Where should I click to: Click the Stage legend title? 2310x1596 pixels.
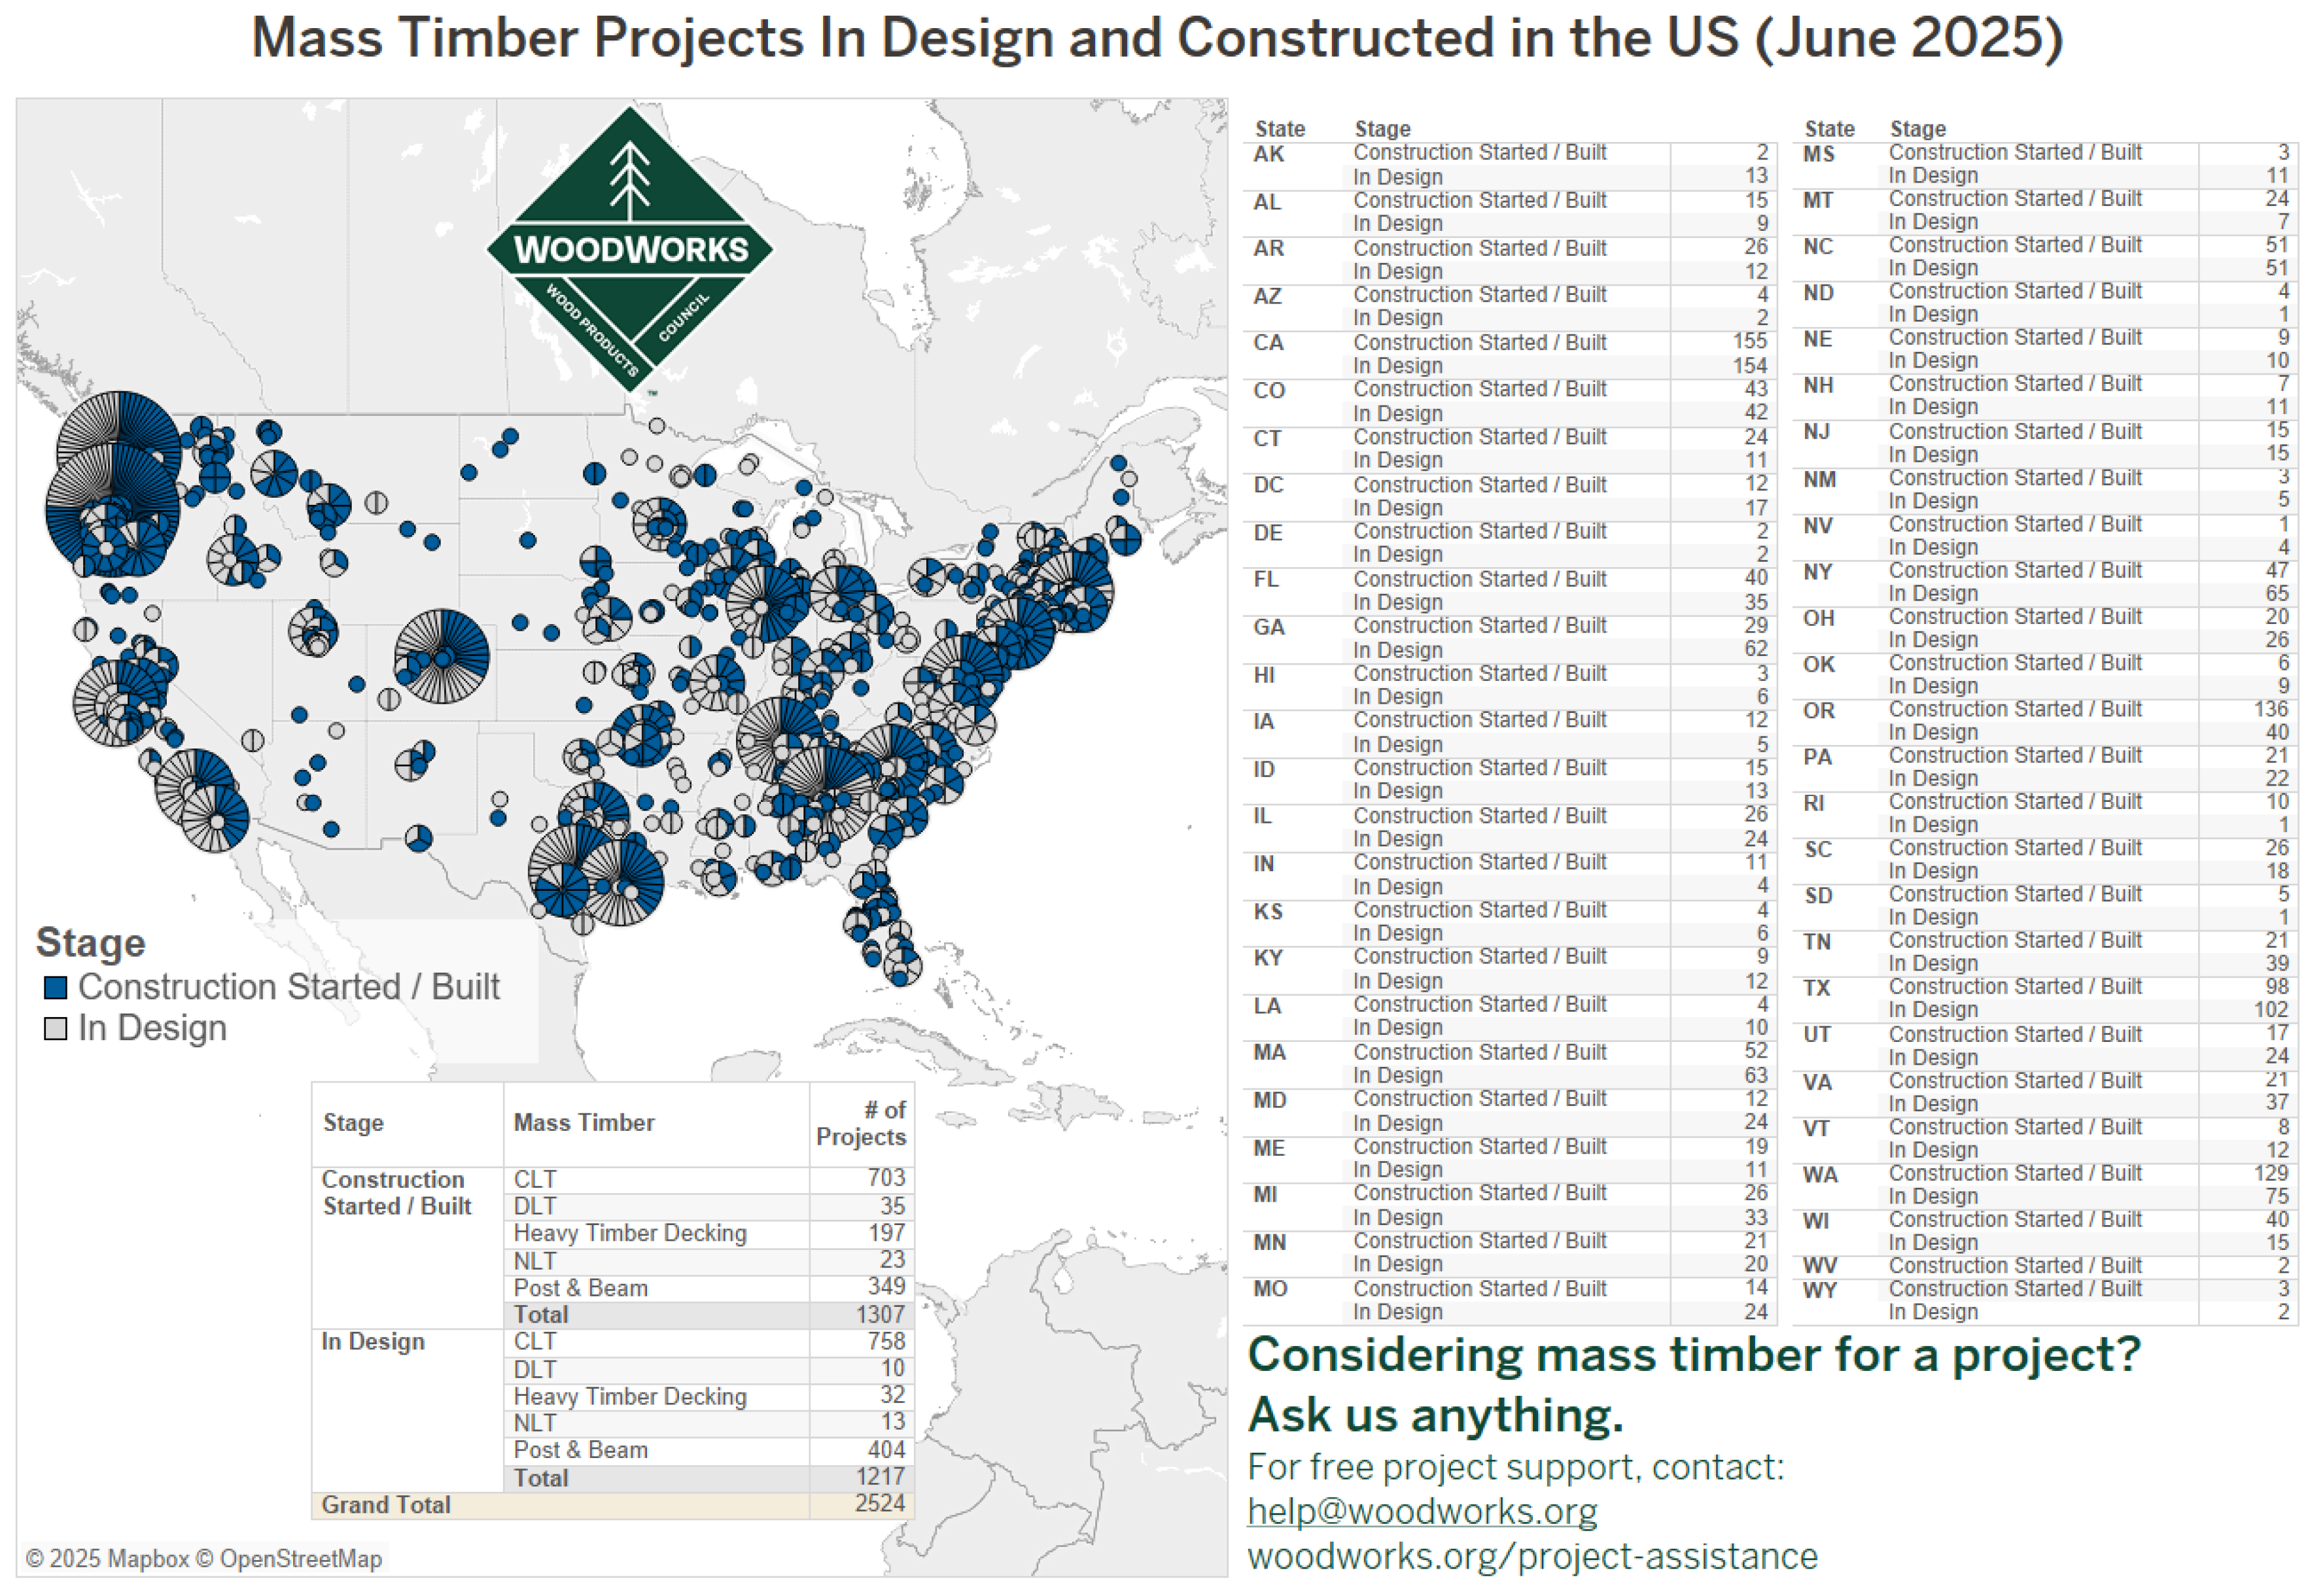(91, 943)
